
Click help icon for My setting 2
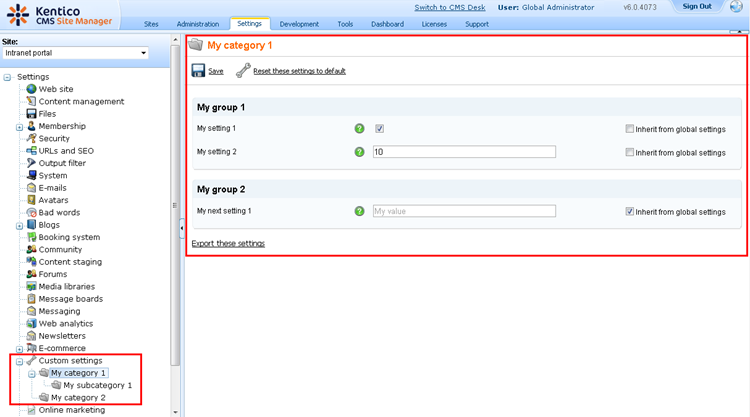(359, 152)
